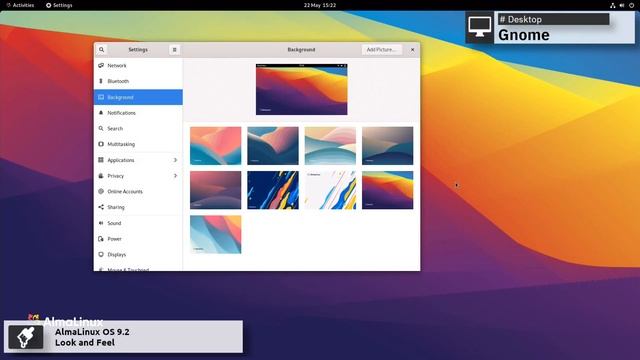Click the date and time in top bar
Screen dimensions: 640x360
(x=320, y=5)
